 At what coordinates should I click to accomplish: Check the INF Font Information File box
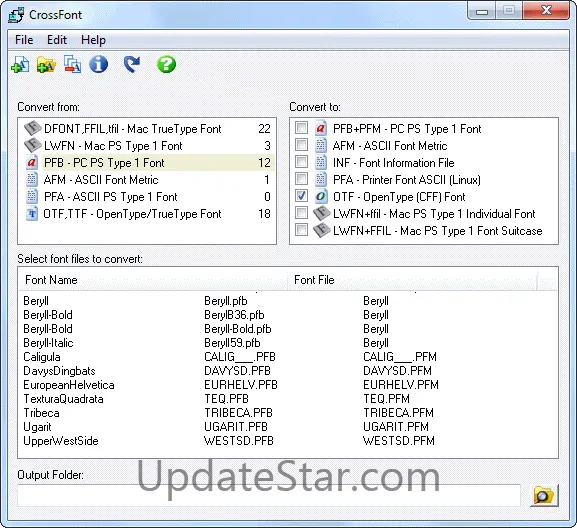tap(301, 162)
